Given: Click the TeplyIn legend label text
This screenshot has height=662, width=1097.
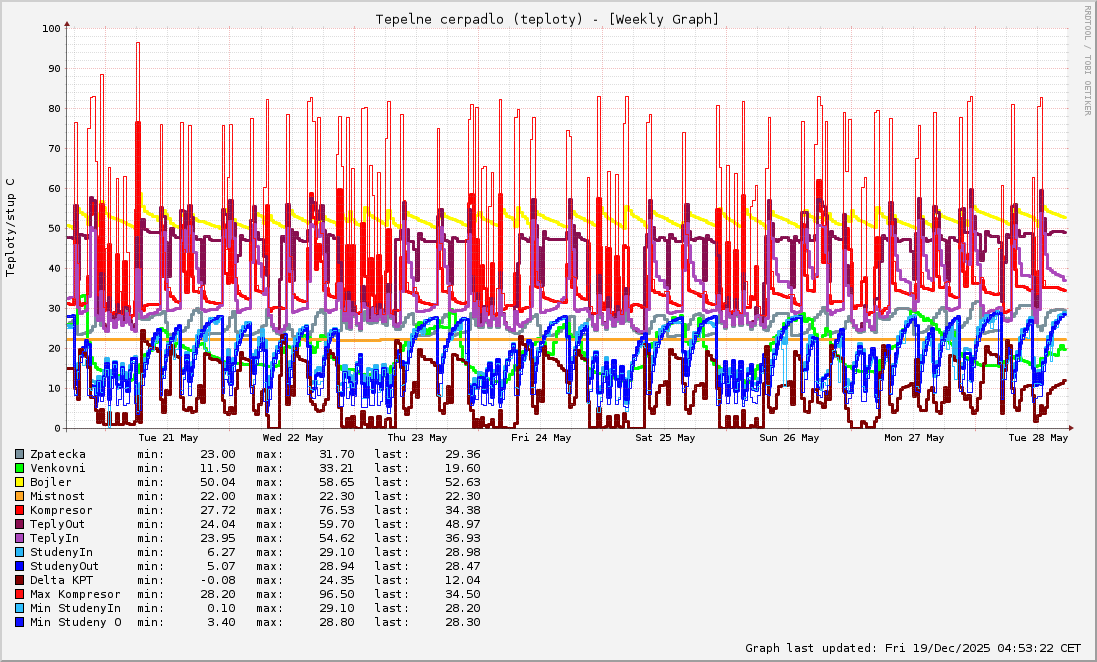Looking at the screenshot, I should tap(54, 538).
